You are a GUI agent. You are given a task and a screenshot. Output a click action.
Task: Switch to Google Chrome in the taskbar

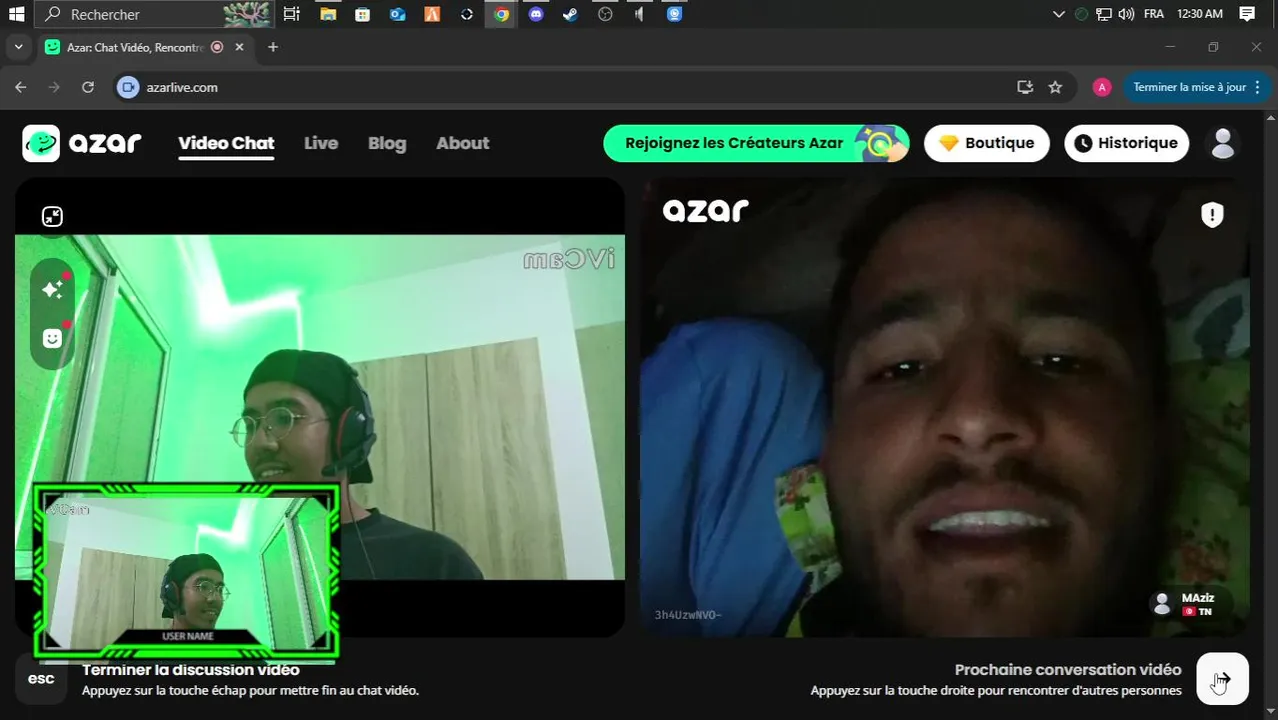click(501, 14)
